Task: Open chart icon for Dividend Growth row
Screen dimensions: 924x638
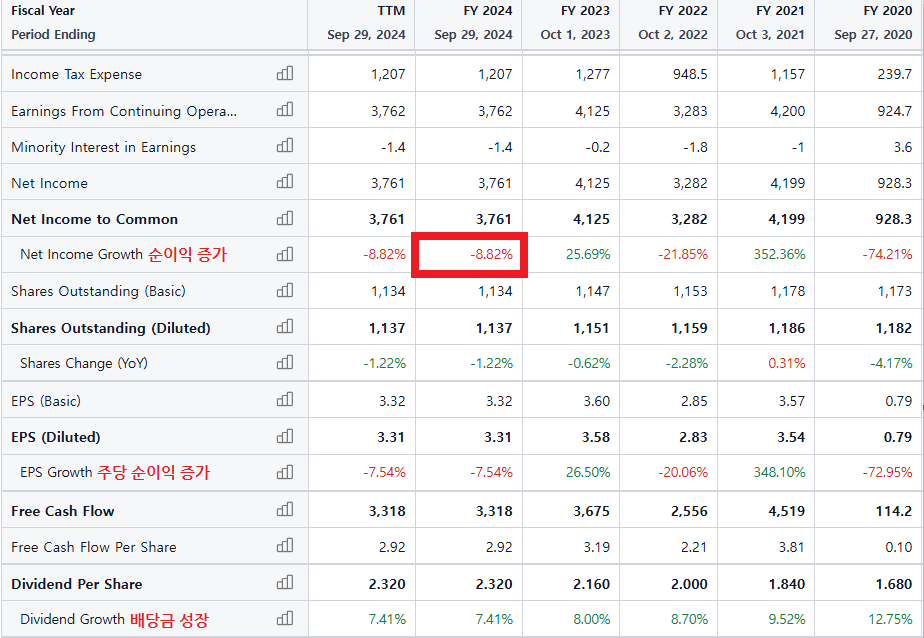Action: [285, 619]
